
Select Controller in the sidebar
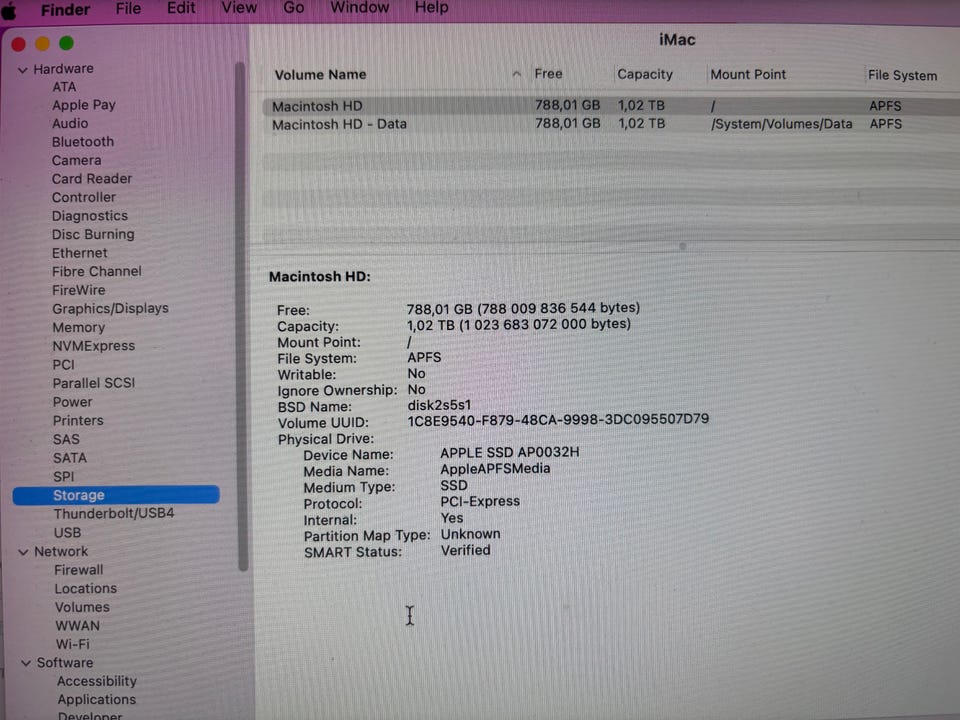click(84, 197)
